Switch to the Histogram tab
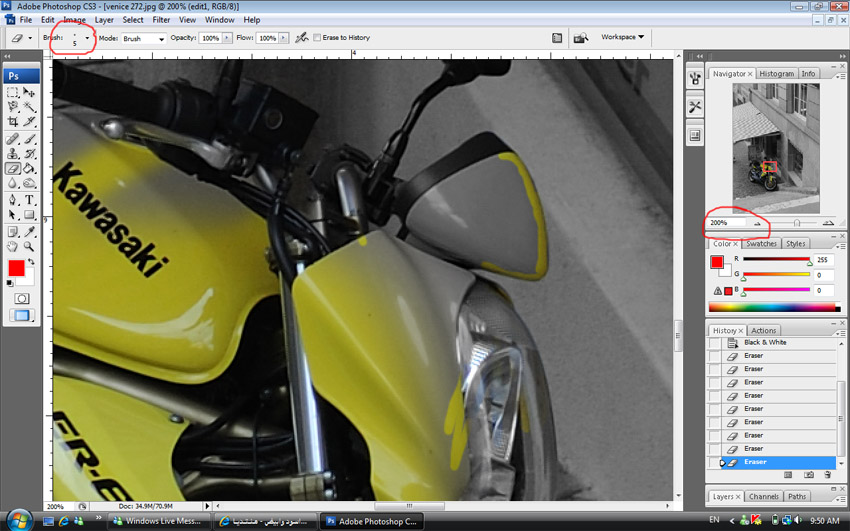Screen dimensions: 850x531 [776, 74]
